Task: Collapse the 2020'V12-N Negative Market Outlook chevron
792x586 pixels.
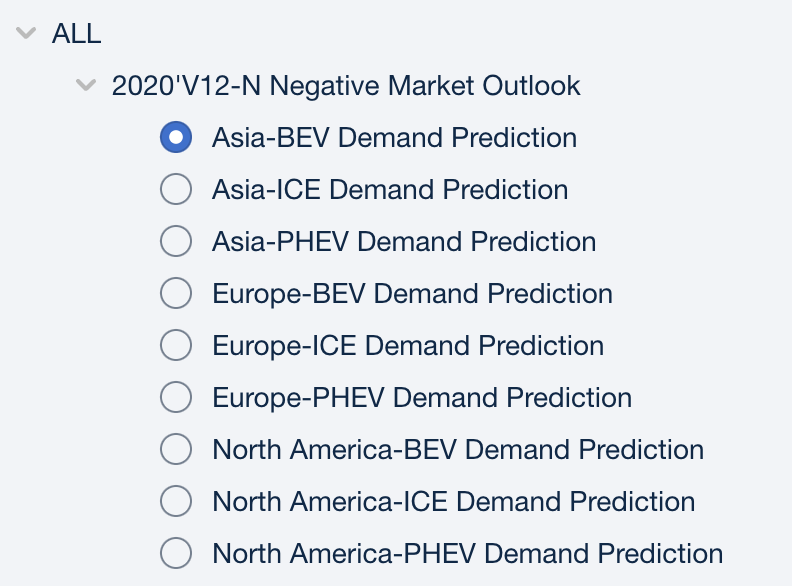Action: (x=86, y=86)
